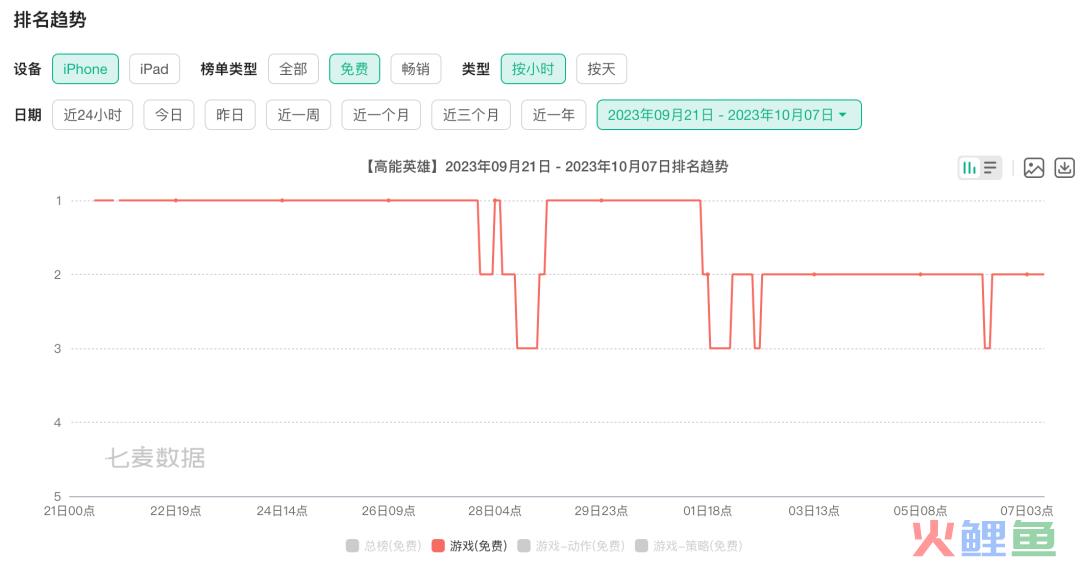Choose 免费 chart type
Viewport: 1080px width, 562px height.
click(354, 69)
